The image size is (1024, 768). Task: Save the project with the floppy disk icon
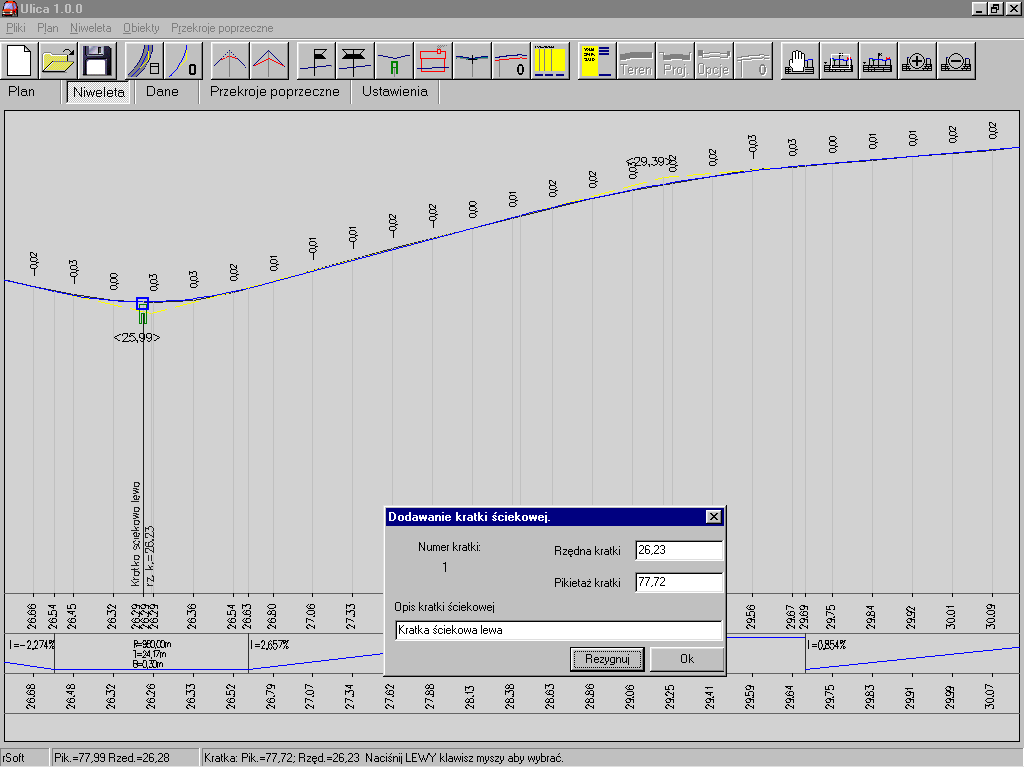97,61
